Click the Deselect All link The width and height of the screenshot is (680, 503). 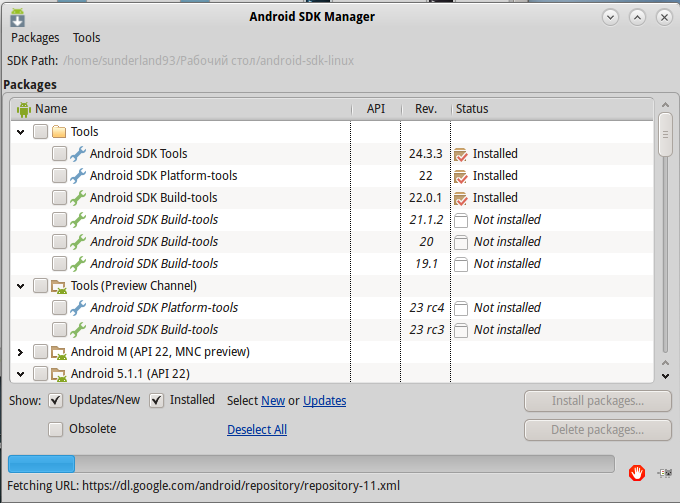(257, 430)
